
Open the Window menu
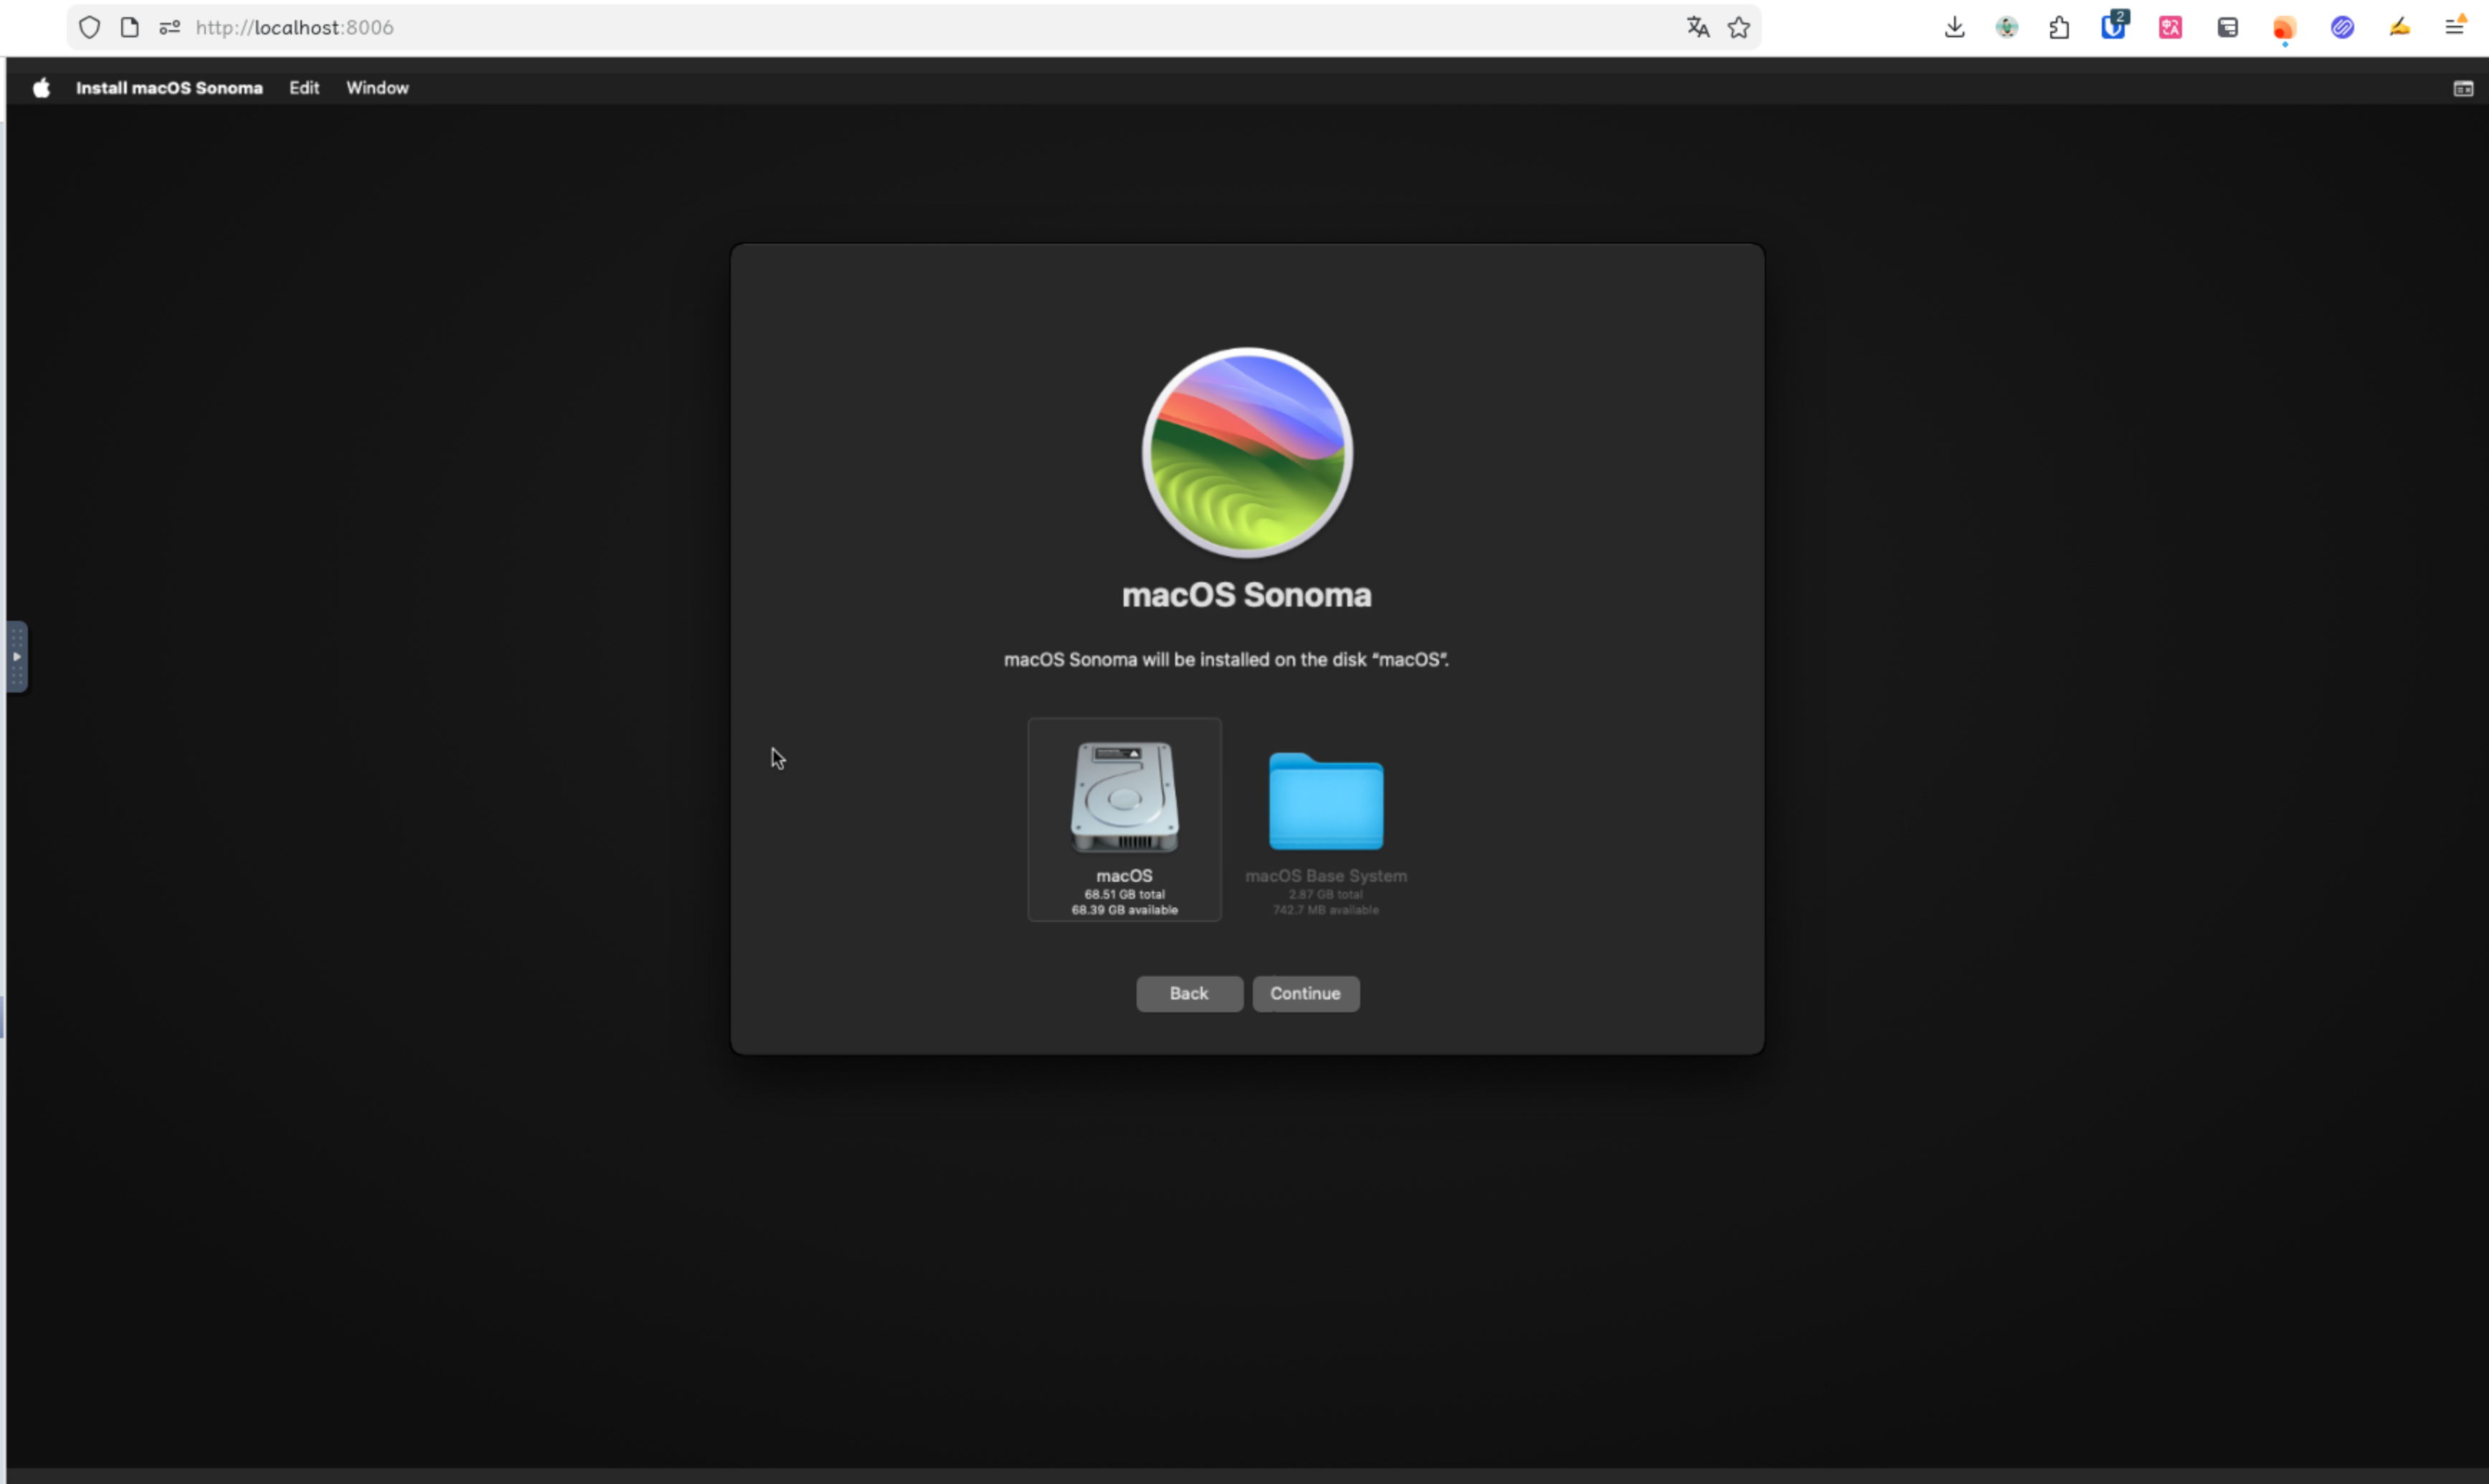point(377,88)
